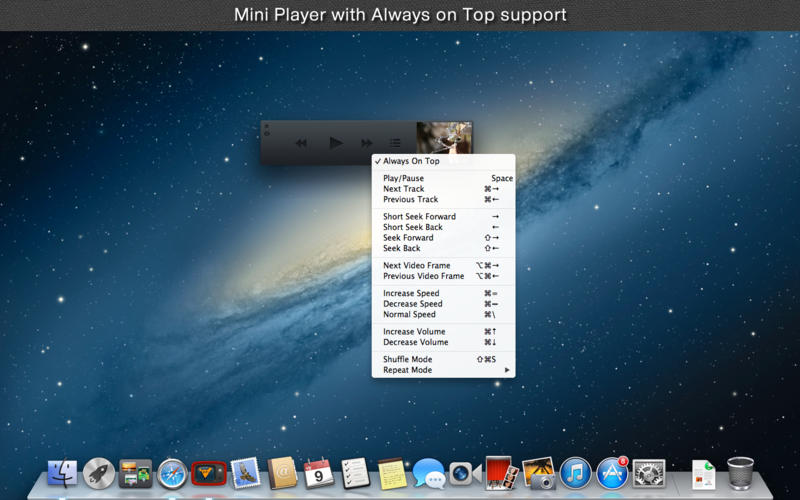Open the playlist icon in the mini player
The width and height of the screenshot is (800, 500).
[x=395, y=143]
